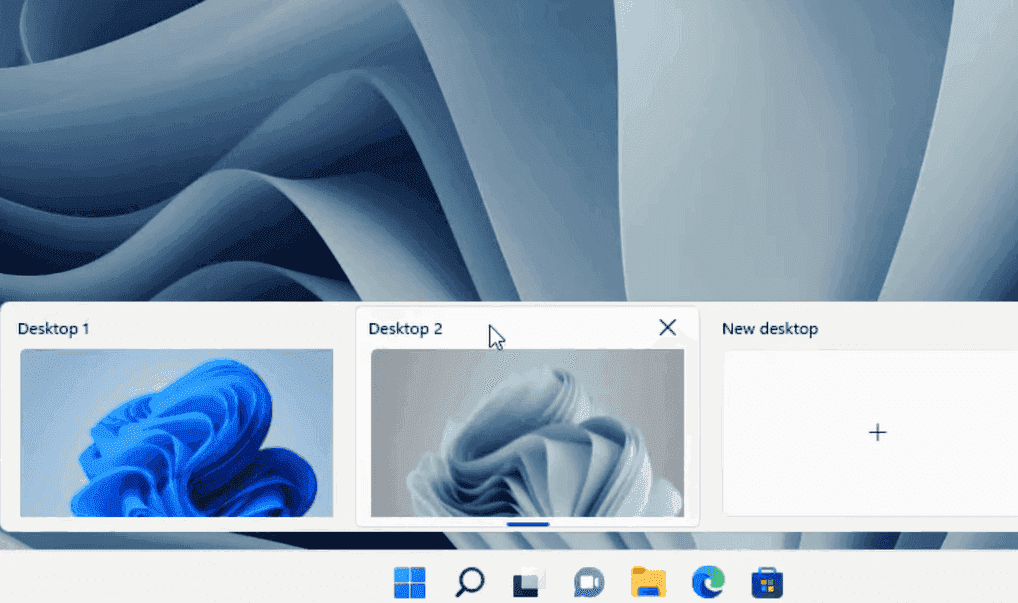Image resolution: width=1018 pixels, height=603 pixels.
Task: Open Microsoft Store from taskbar
Action: tap(767, 582)
